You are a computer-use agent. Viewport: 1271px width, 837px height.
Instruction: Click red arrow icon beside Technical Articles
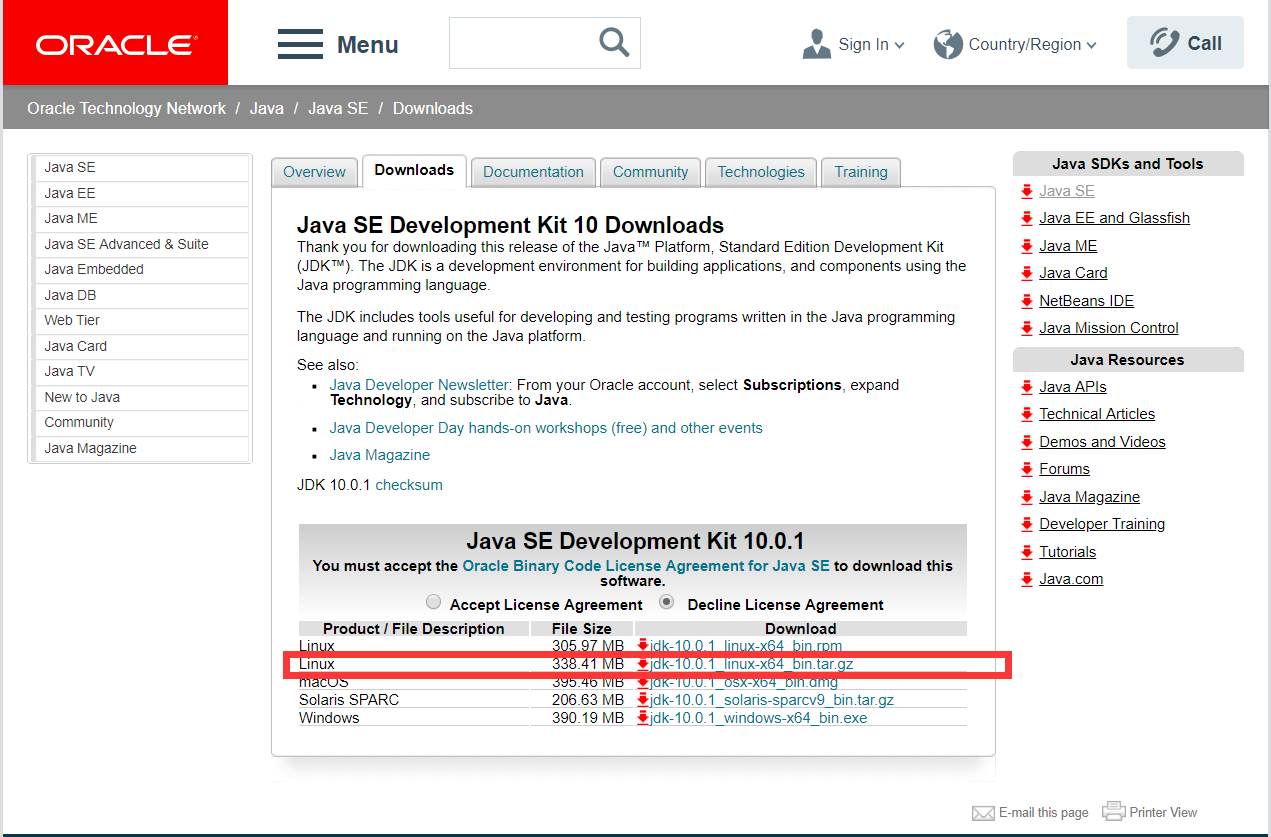pyautogui.click(x=1027, y=414)
